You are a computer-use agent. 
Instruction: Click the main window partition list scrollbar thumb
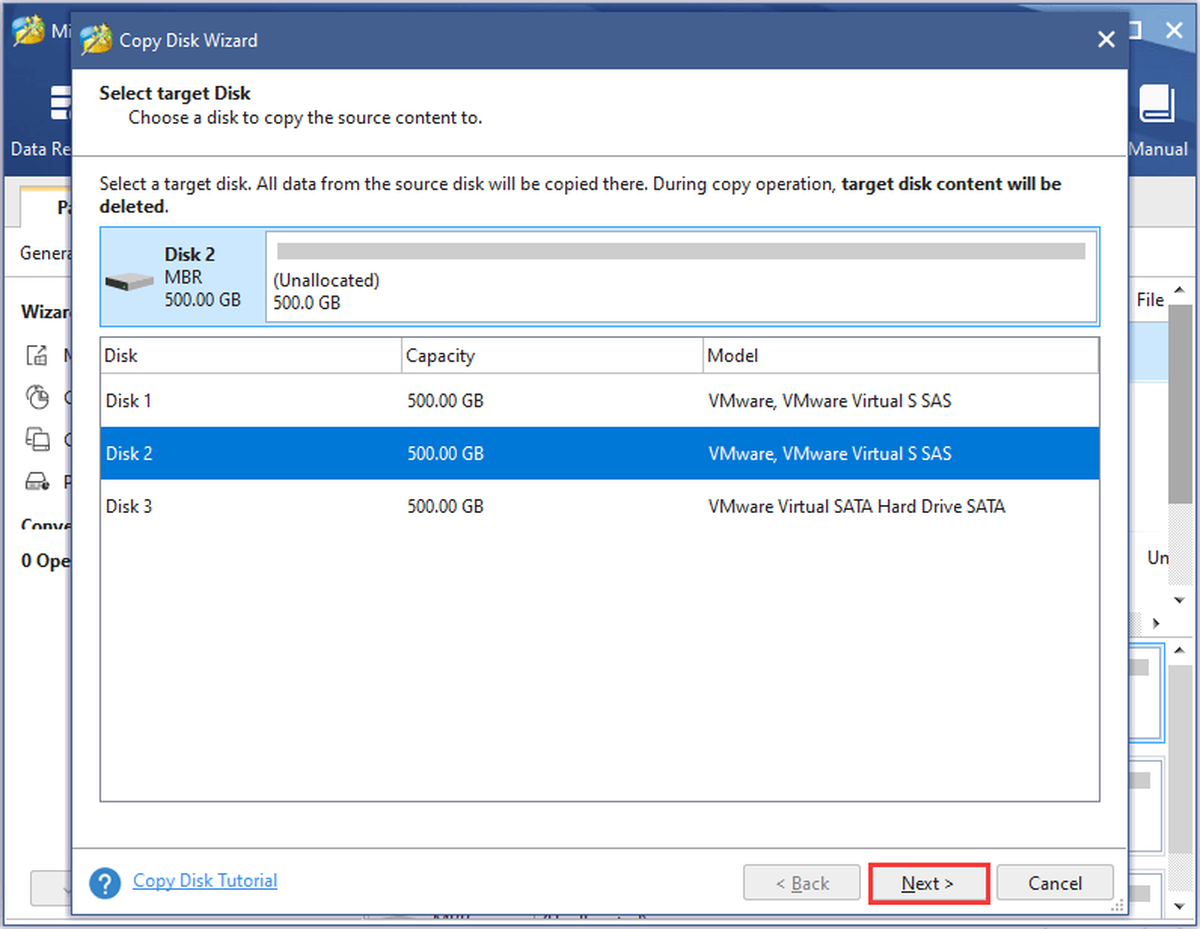[x=1179, y=405]
